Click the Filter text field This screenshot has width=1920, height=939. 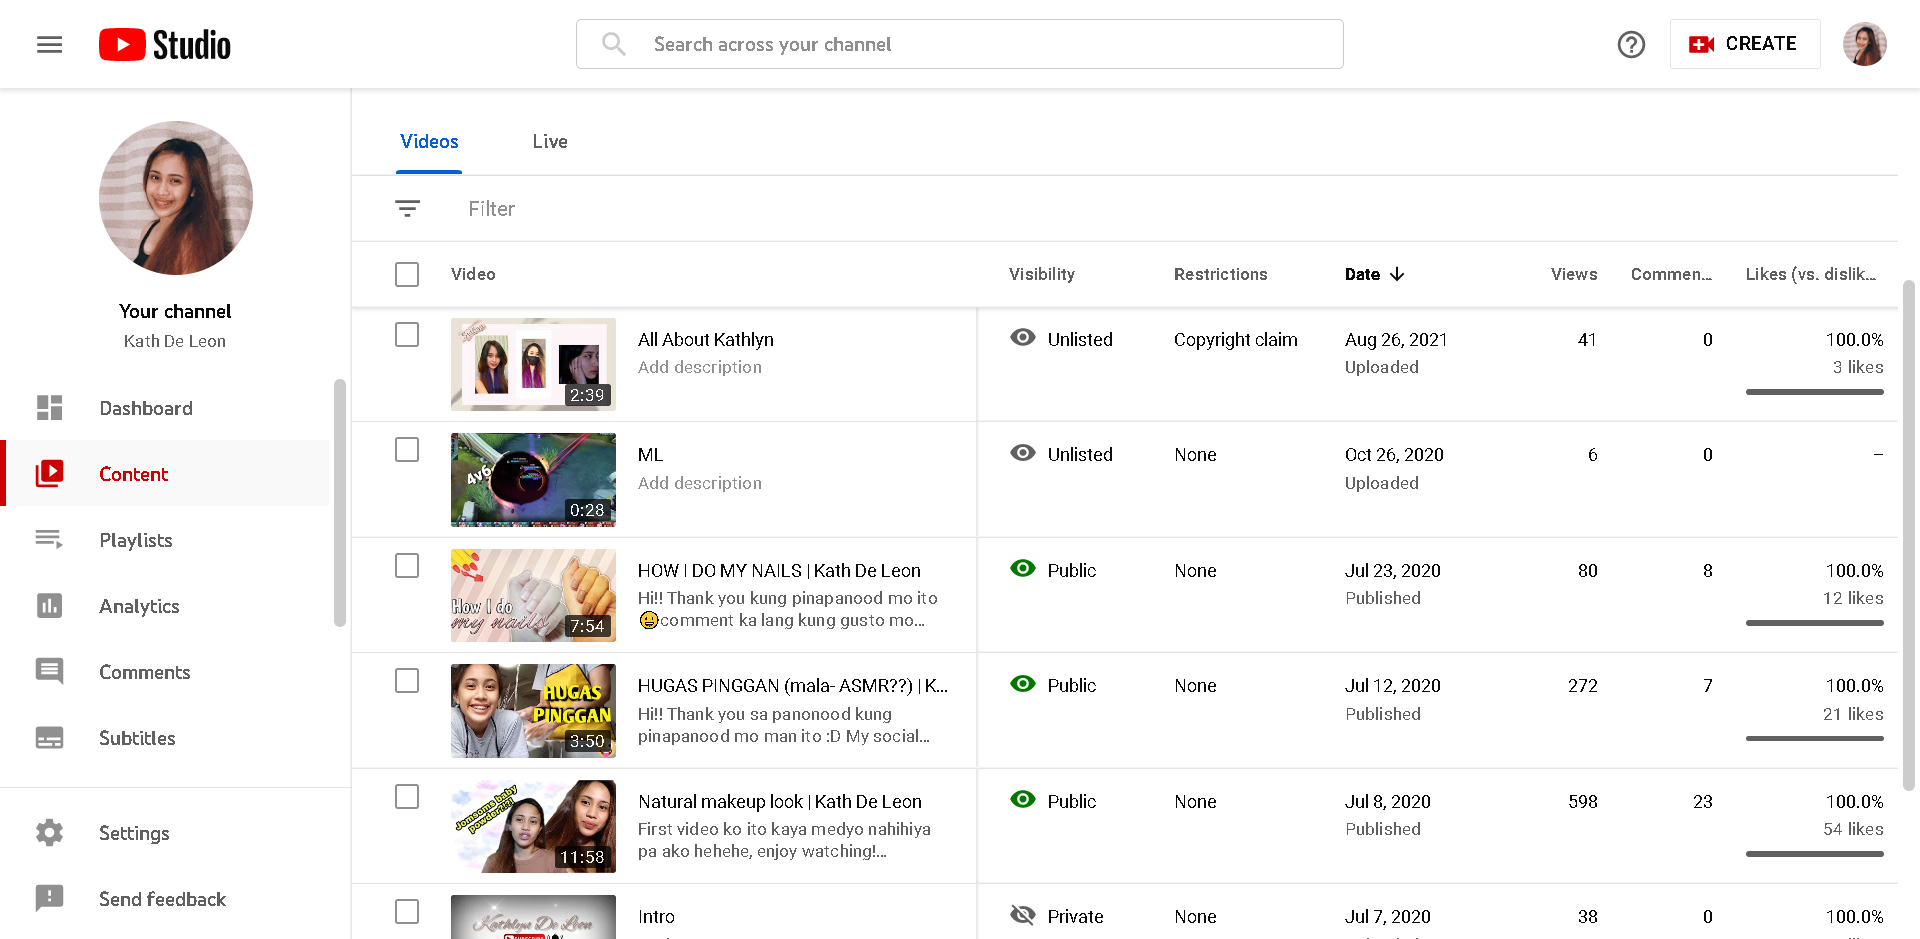tap(492, 209)
